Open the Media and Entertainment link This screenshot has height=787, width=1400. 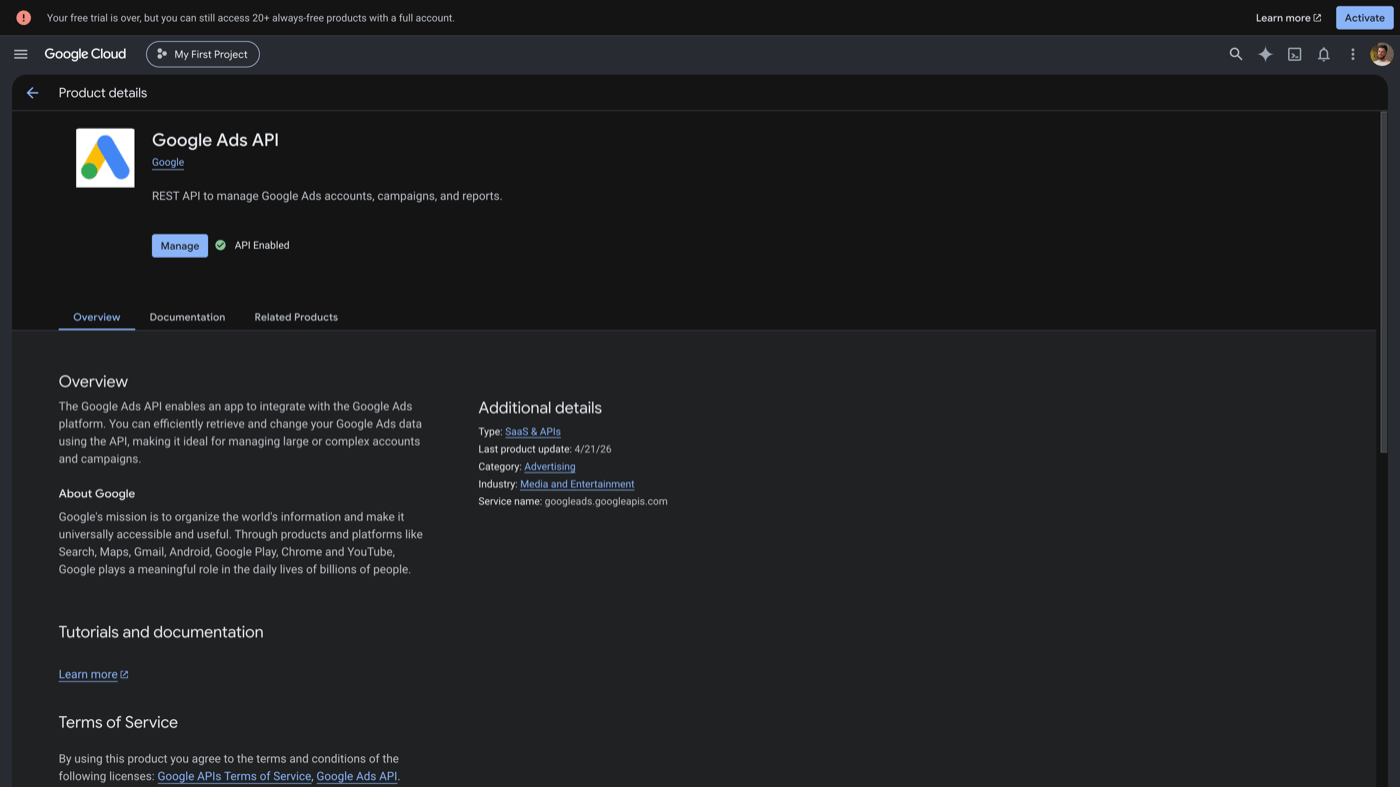click(577, 484)
